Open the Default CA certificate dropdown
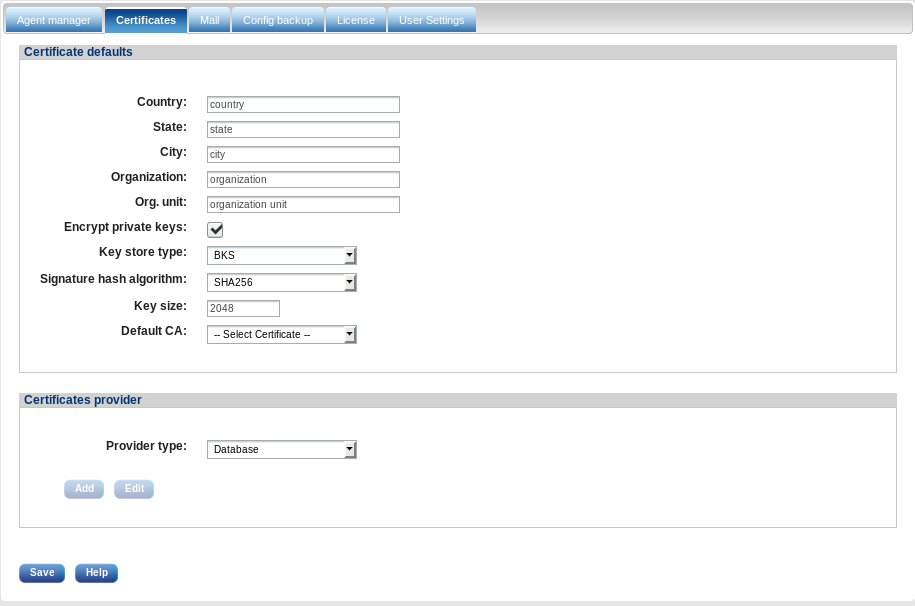915x606 pixels. point(282,334)
